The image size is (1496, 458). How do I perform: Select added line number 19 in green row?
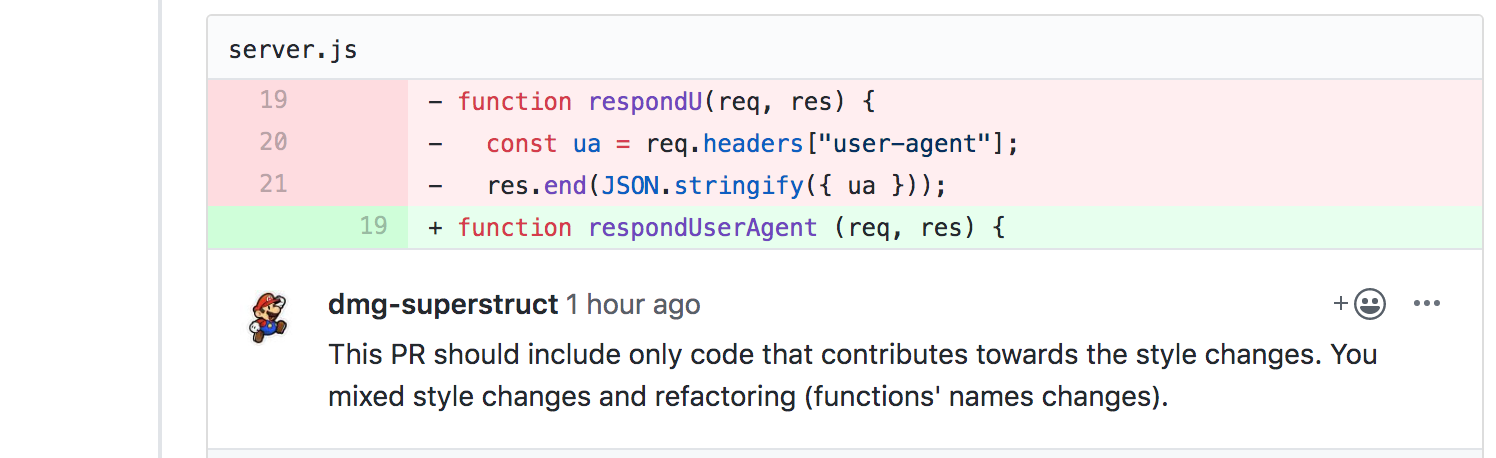click(373, 226)
